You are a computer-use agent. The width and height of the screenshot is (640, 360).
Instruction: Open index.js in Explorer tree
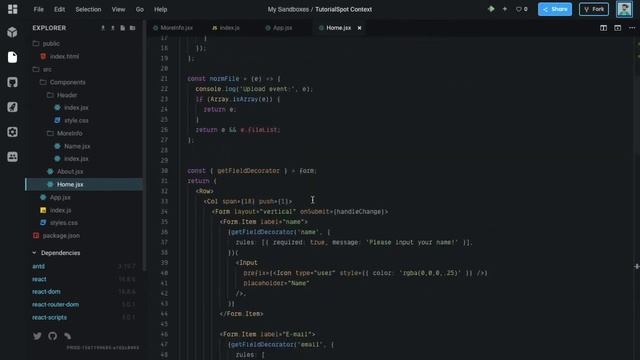pyautogui.click(x=60, y=210)
